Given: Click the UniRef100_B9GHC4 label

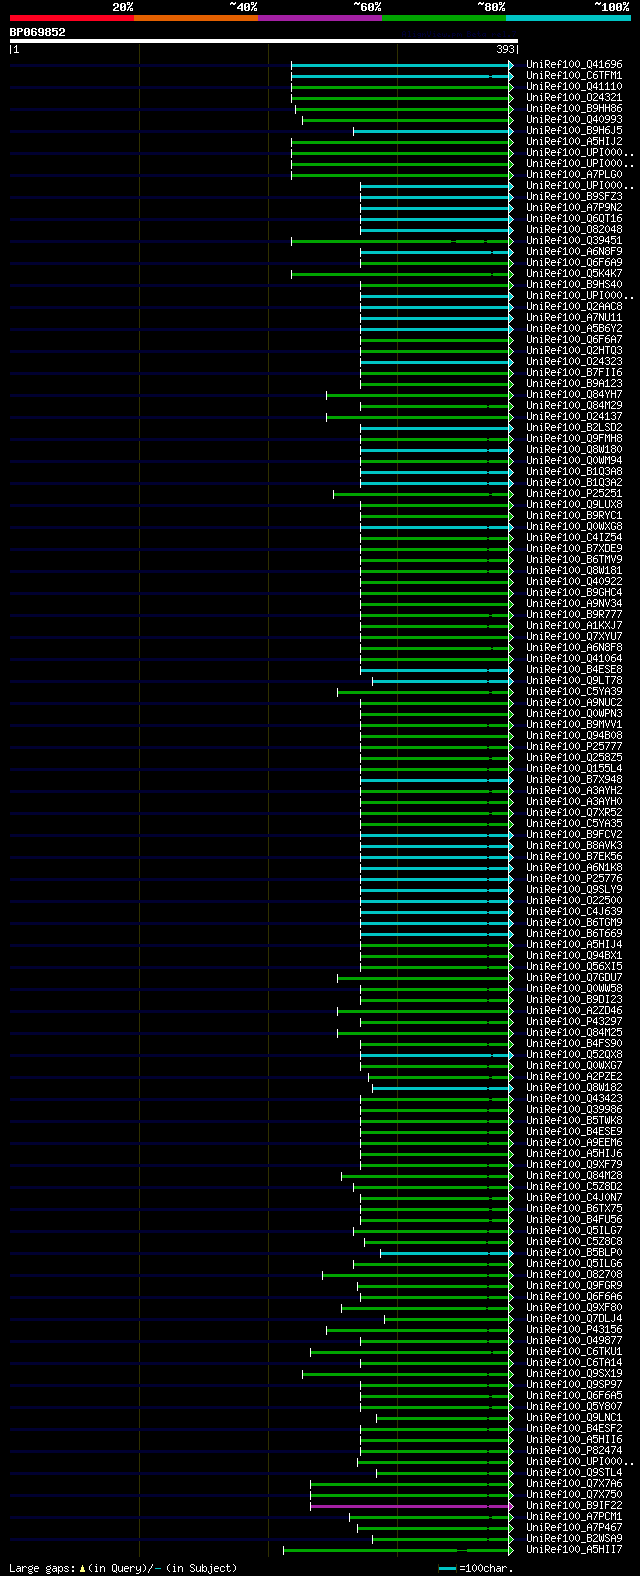Looking at the screenshot, I should (574, 593).
